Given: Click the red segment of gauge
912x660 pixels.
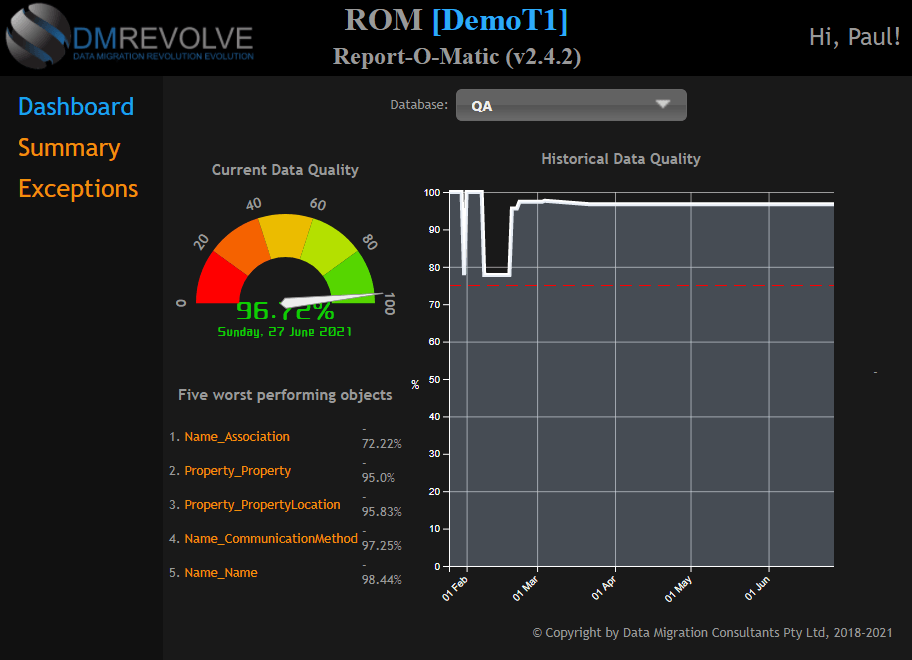Looking at the screenshot, I should [217, 280].
